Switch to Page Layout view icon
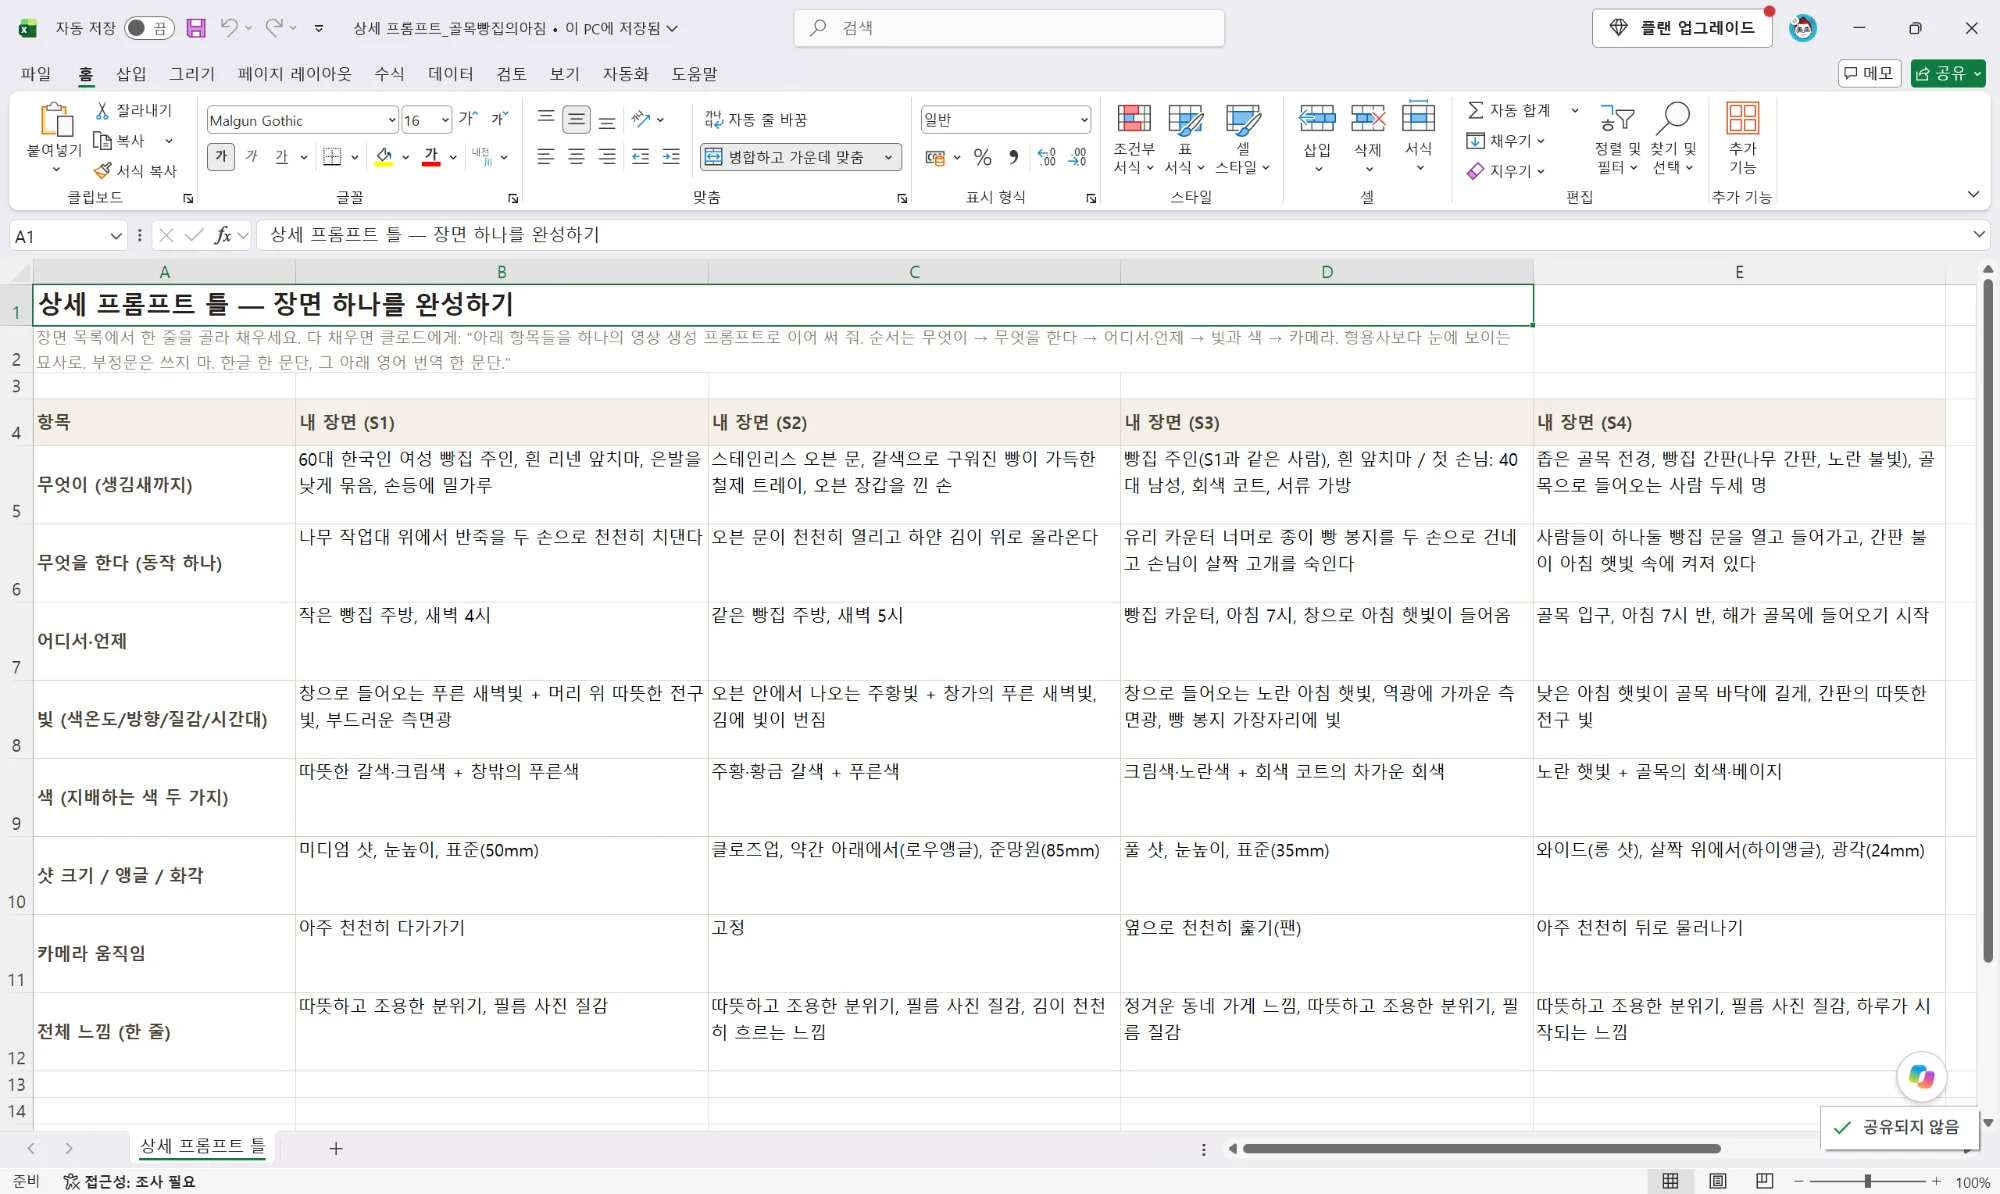The width and height of the screenshot is (2000, 1194). (1718, 1181)
